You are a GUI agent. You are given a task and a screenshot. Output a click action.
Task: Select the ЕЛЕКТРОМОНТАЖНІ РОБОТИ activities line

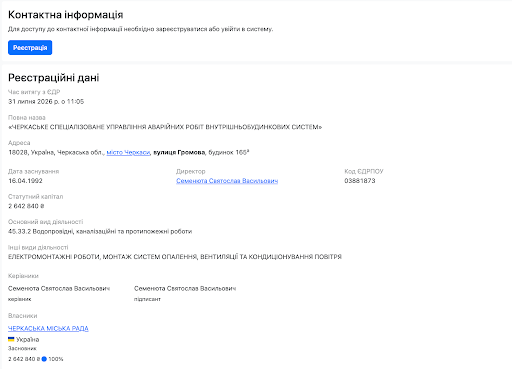tap(175, 257)
